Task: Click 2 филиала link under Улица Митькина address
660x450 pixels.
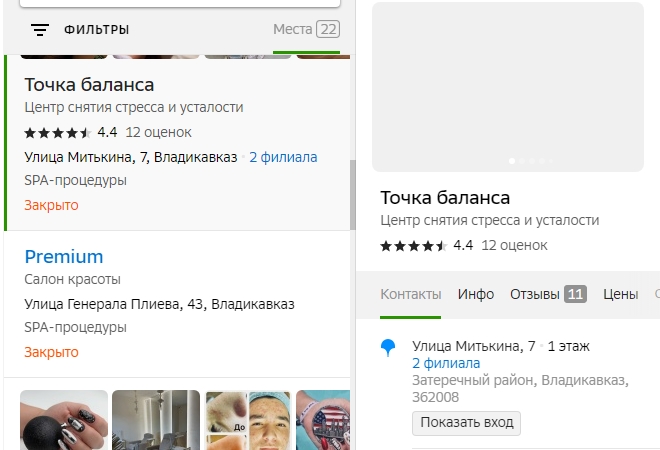Action: click(x=446, y=363)
